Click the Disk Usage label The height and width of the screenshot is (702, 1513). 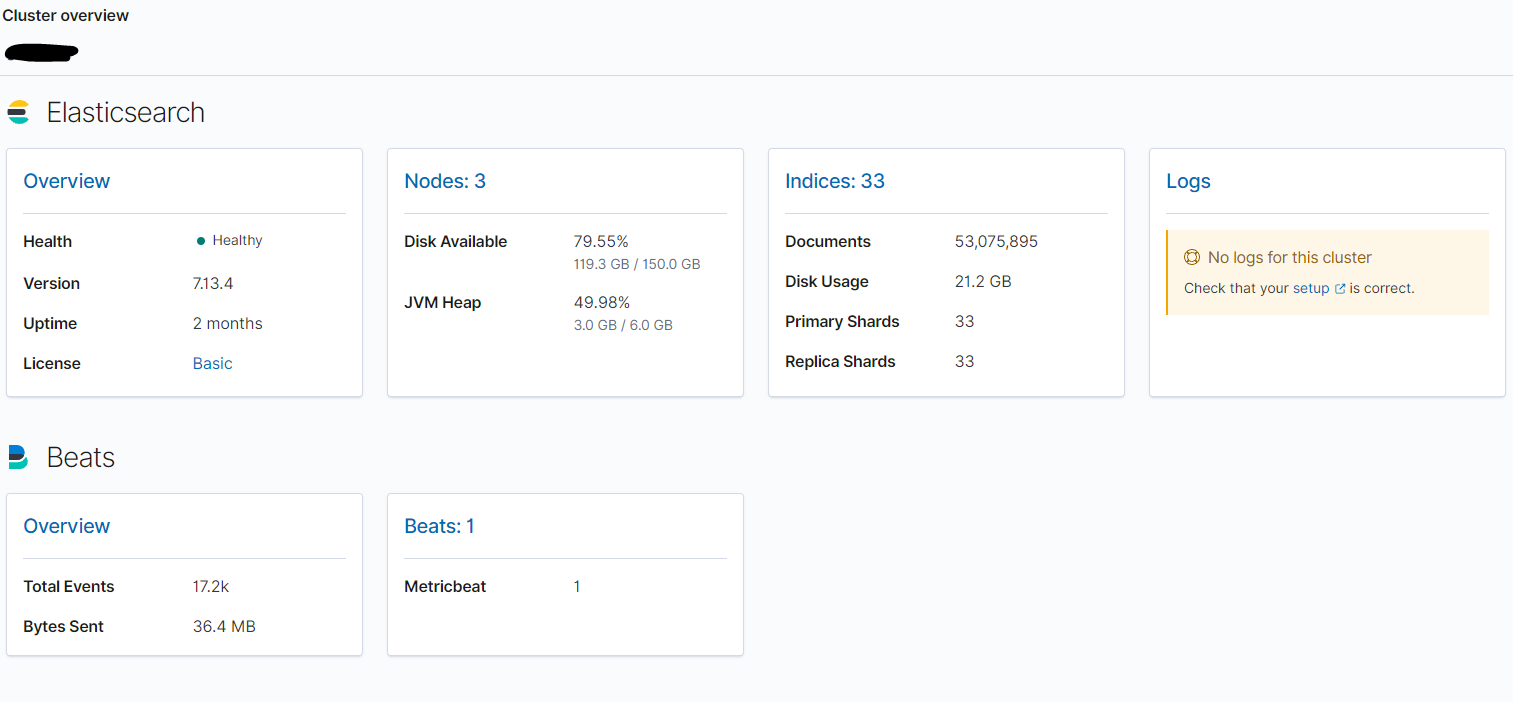click(x=827, y=281)
